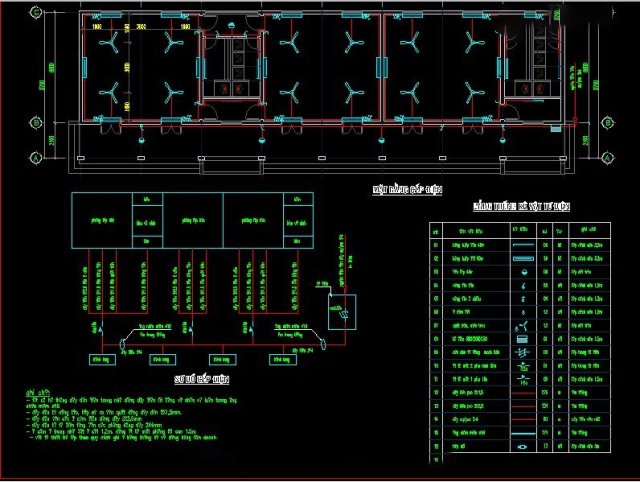Image resolution: width=640 pixels, height=482 pixels.
Task: Select the legend table title text
Action: pos(521,207)
